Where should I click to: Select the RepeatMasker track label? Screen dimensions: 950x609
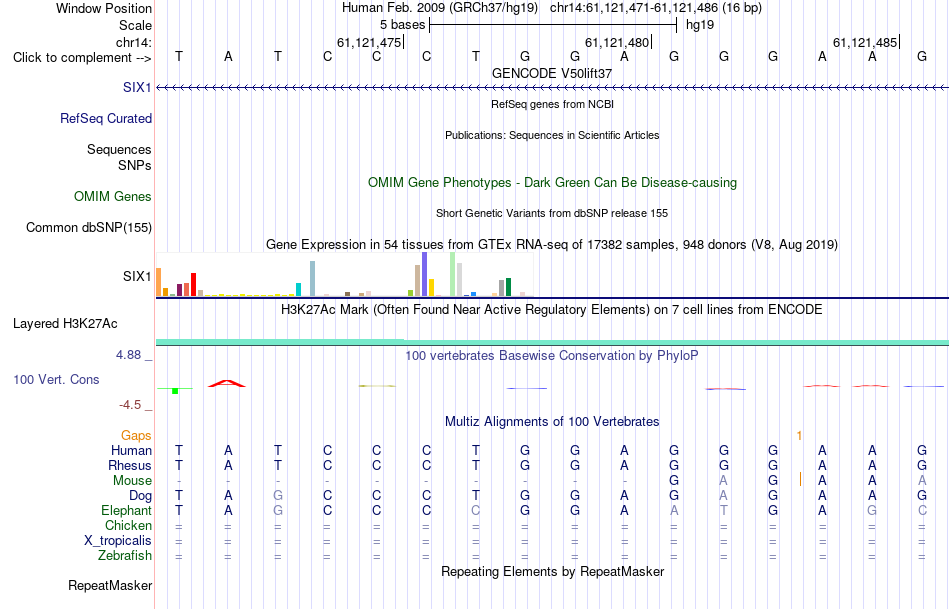(110, 585)
